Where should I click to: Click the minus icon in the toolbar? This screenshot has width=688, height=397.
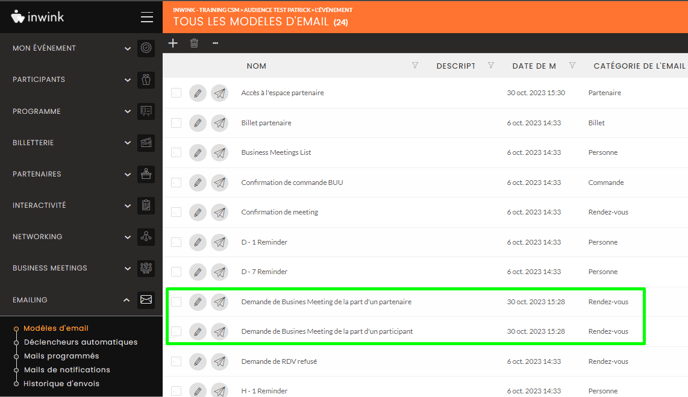215,43
